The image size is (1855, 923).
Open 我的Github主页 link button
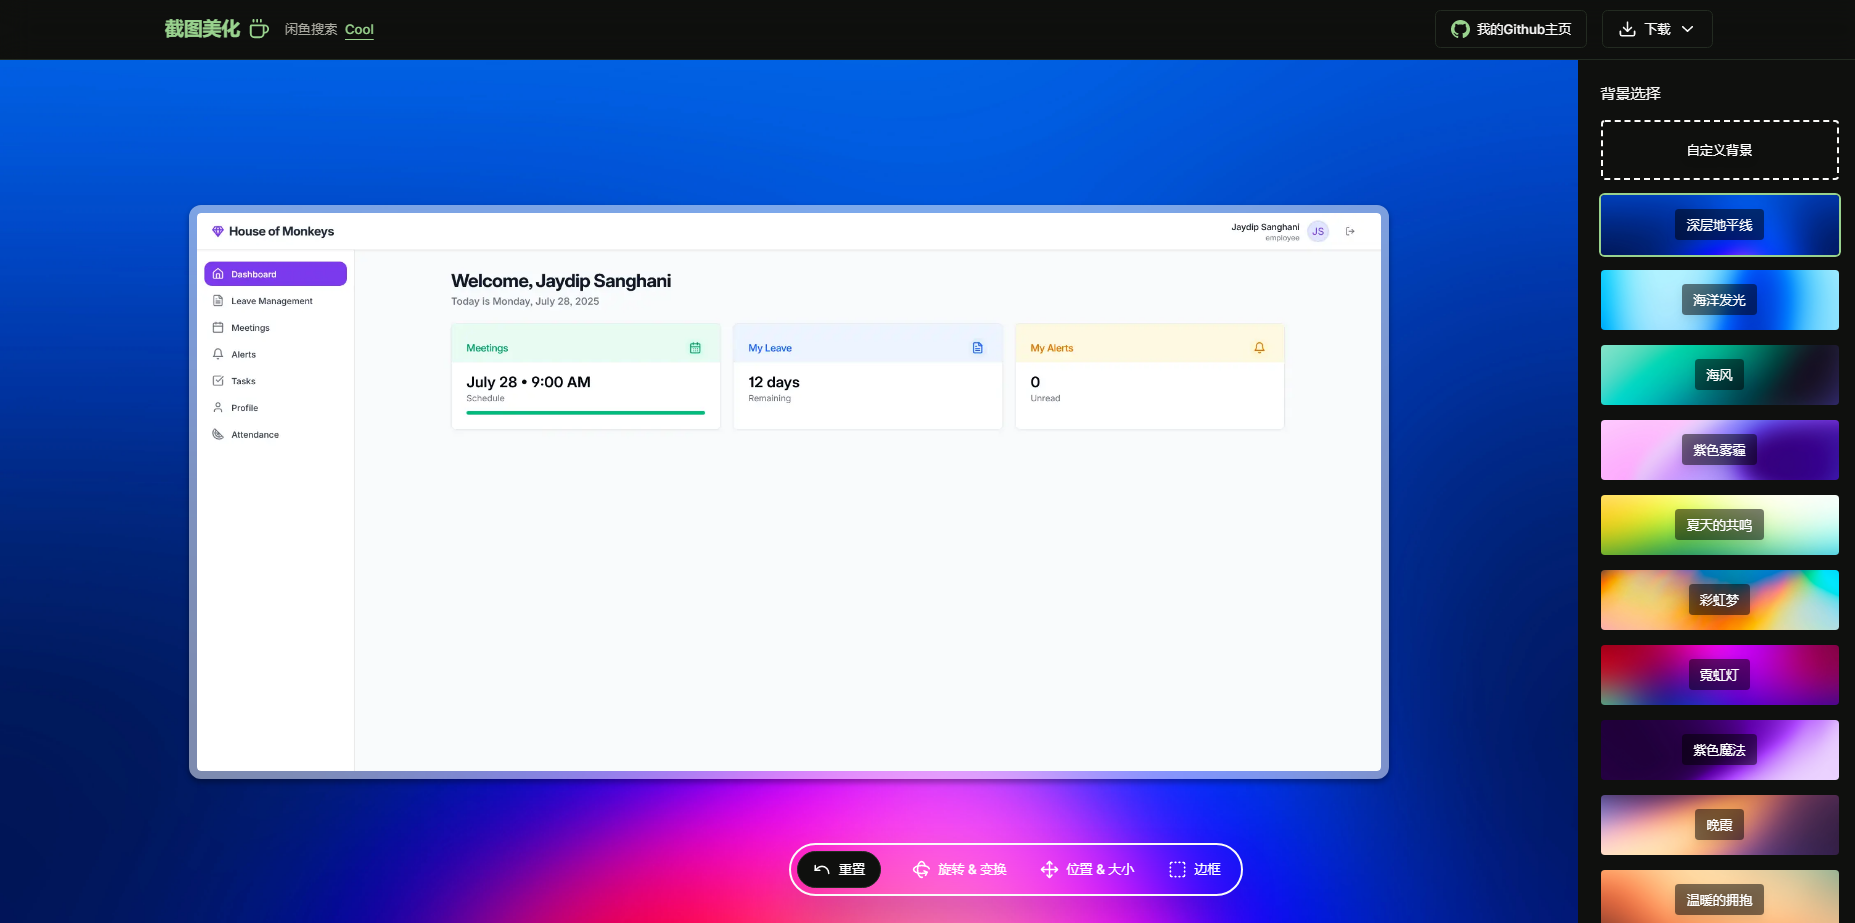pos(1510,29)
